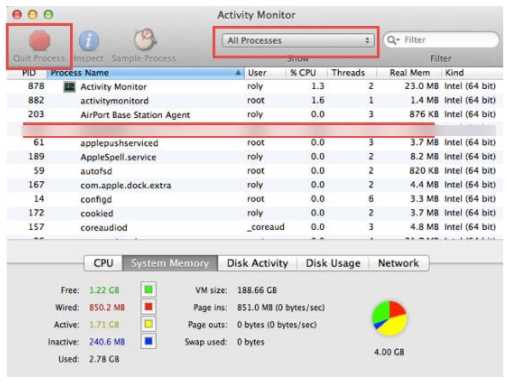Screen dimensions: 509x381
Task: Sort by Real Mem column header
Action: (409, 73)
